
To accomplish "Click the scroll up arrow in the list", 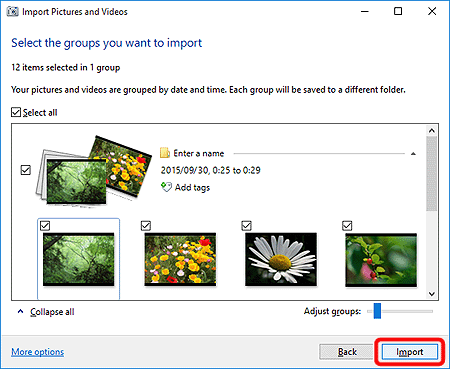I will pyautogui.click(x=432, y=131).
